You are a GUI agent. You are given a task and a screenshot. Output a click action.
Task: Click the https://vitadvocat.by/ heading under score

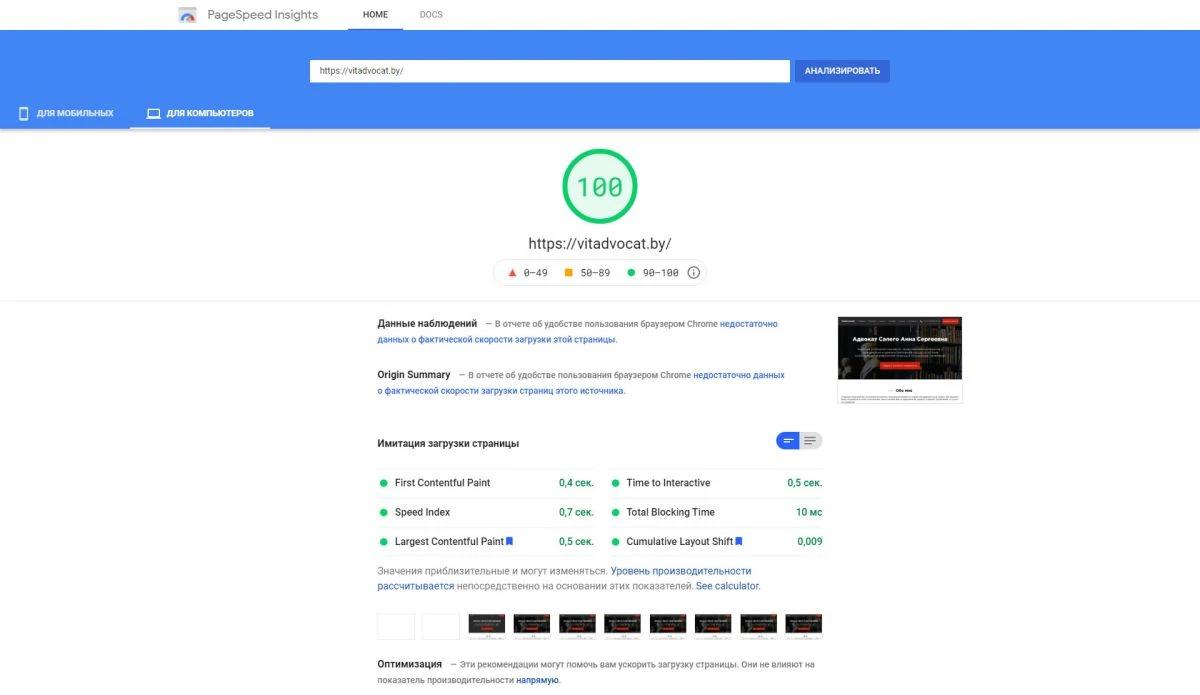coord(600,244)
